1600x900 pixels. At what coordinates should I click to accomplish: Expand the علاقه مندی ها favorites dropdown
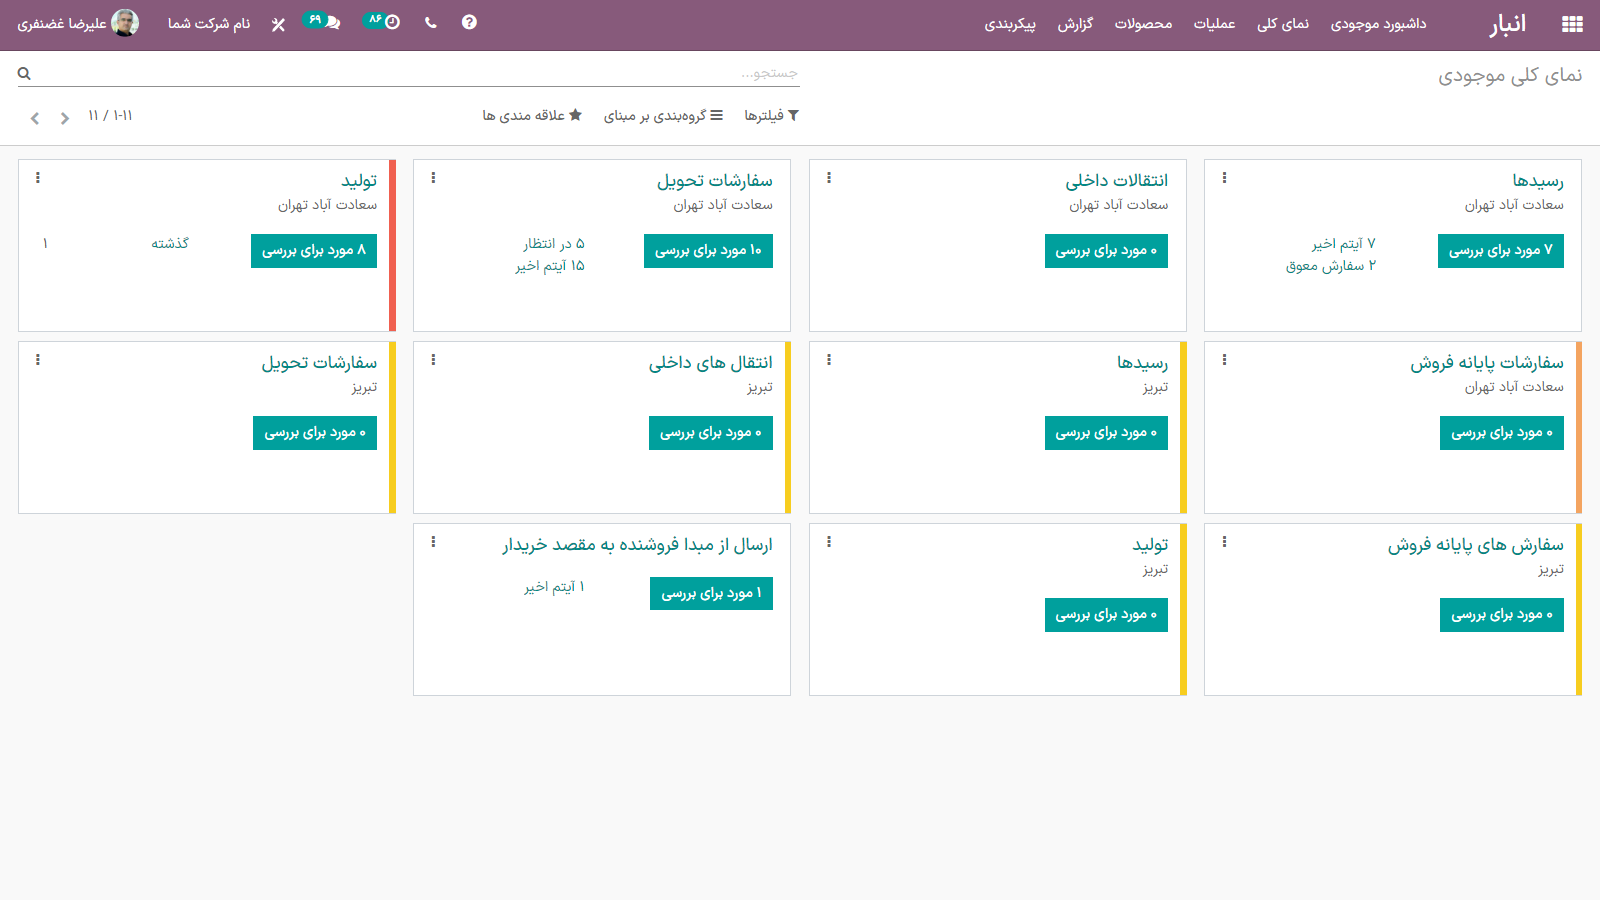532,116
